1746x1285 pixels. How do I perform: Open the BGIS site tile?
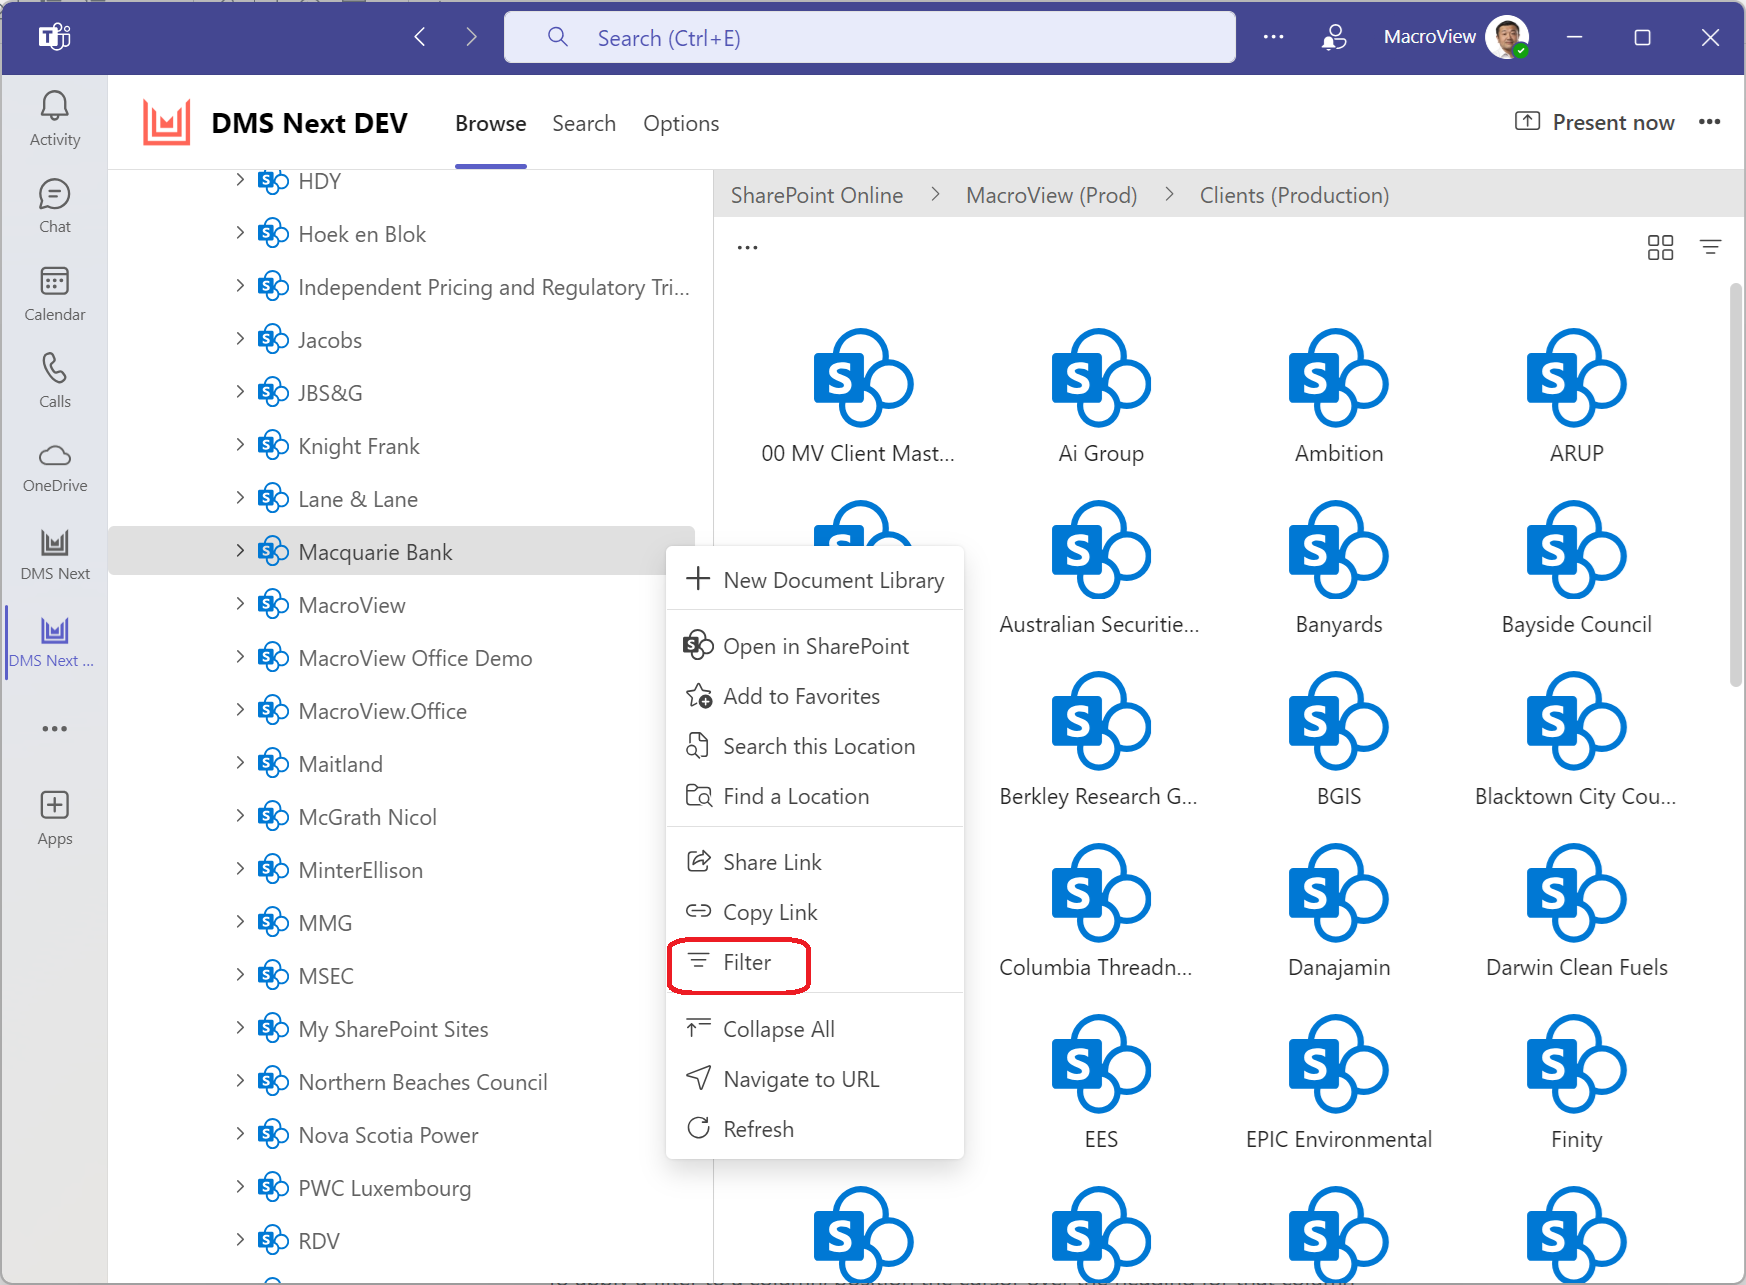click(x=1339, y=740)
